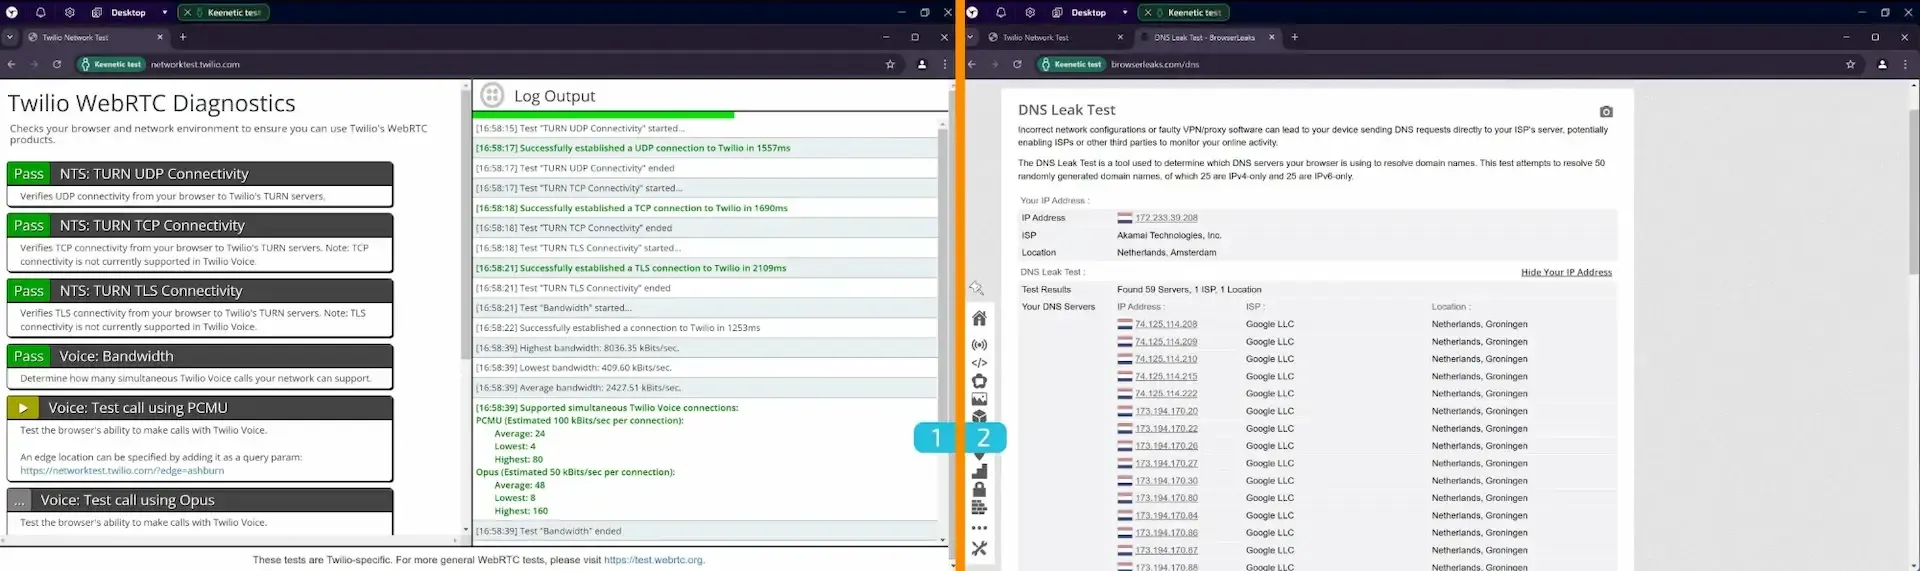Click the blue number 2 window badge
This screenshot has width=1920, height=571.
click(x=984, y=437)
